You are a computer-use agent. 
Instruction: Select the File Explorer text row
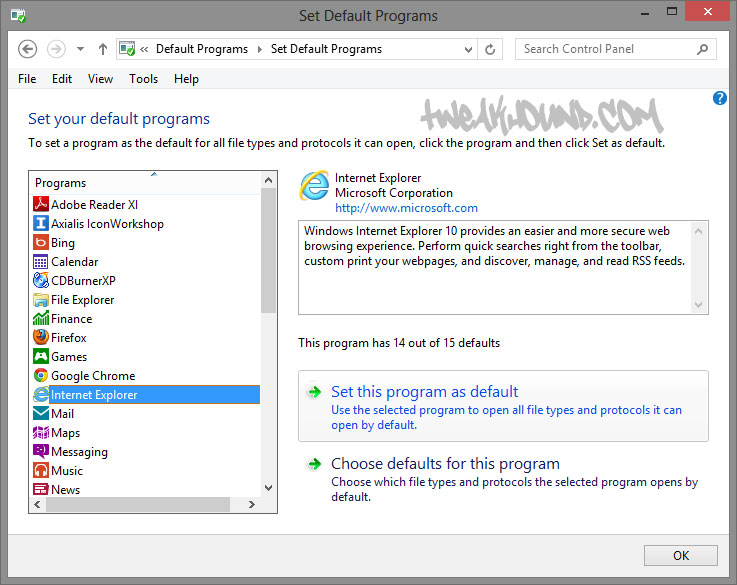point(83,299)
